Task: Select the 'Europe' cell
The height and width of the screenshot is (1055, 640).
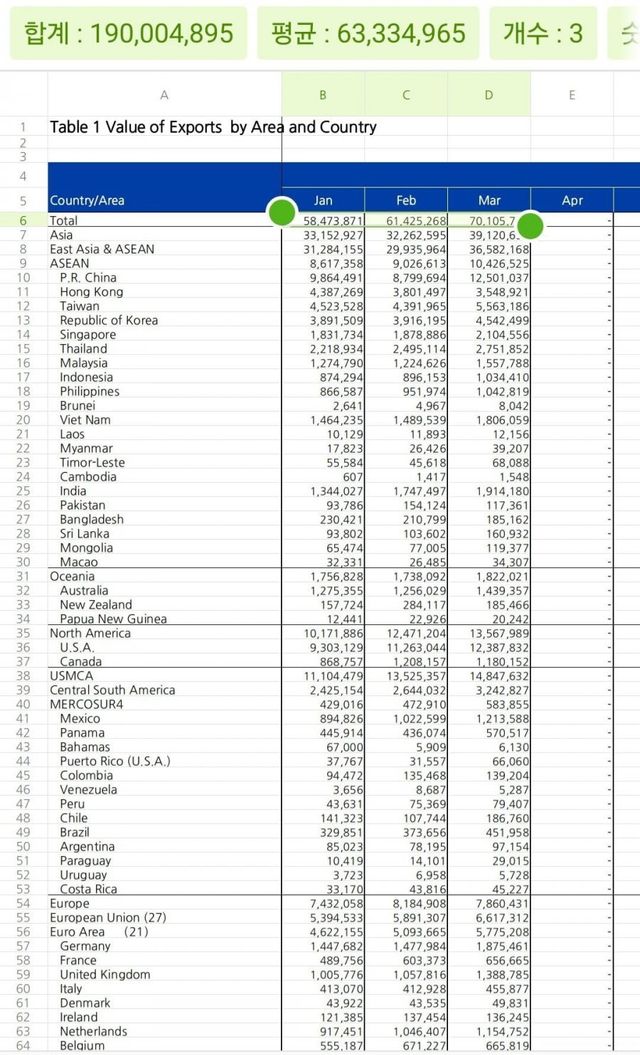Action: 165,903
